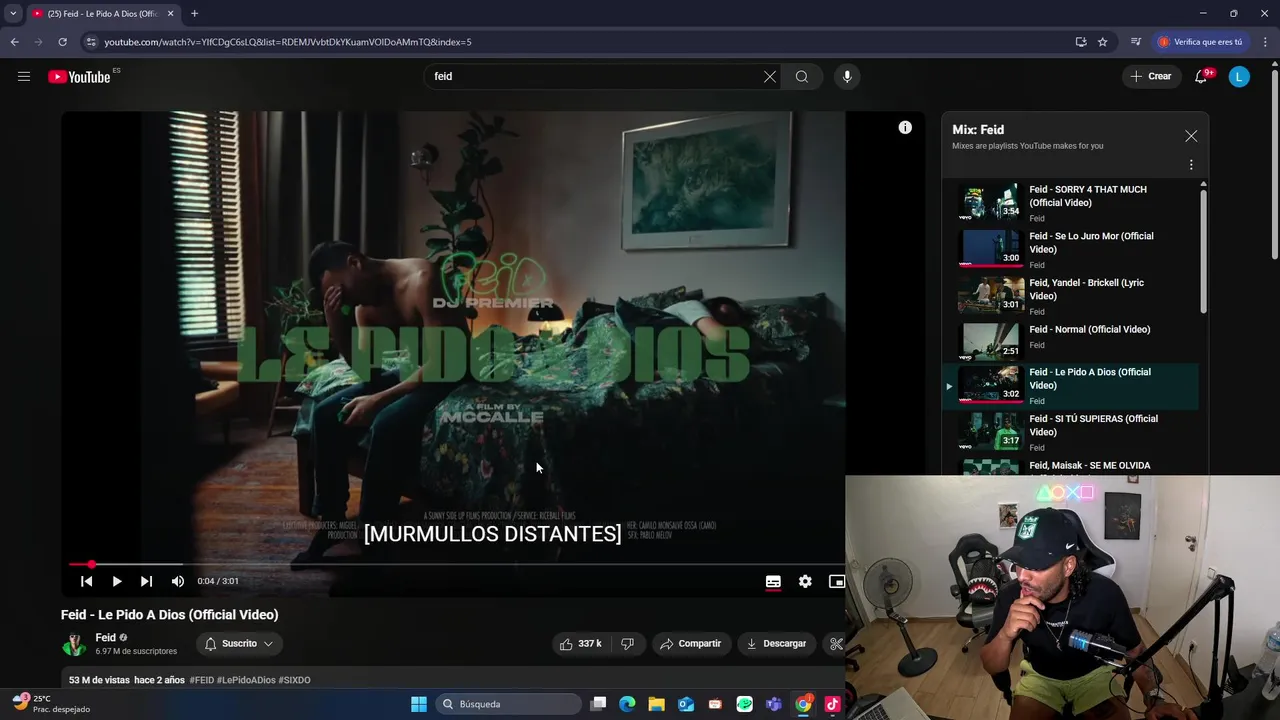Screen dimensions: 1280x720
Task: Go to the YouTube home logo
Action: point(79,77)
